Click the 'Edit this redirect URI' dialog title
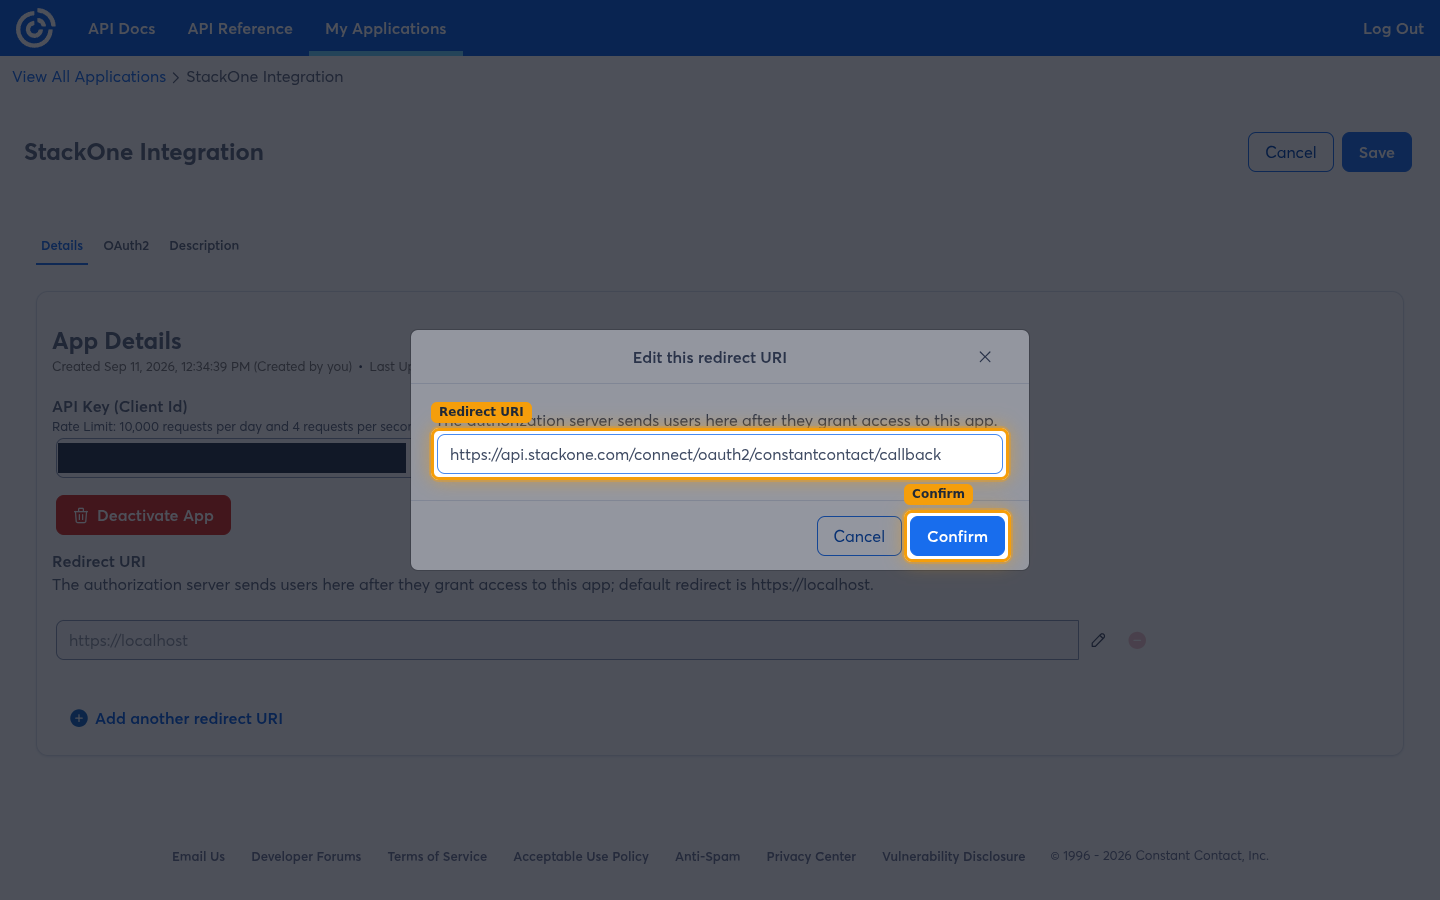 tap(710, 357)
